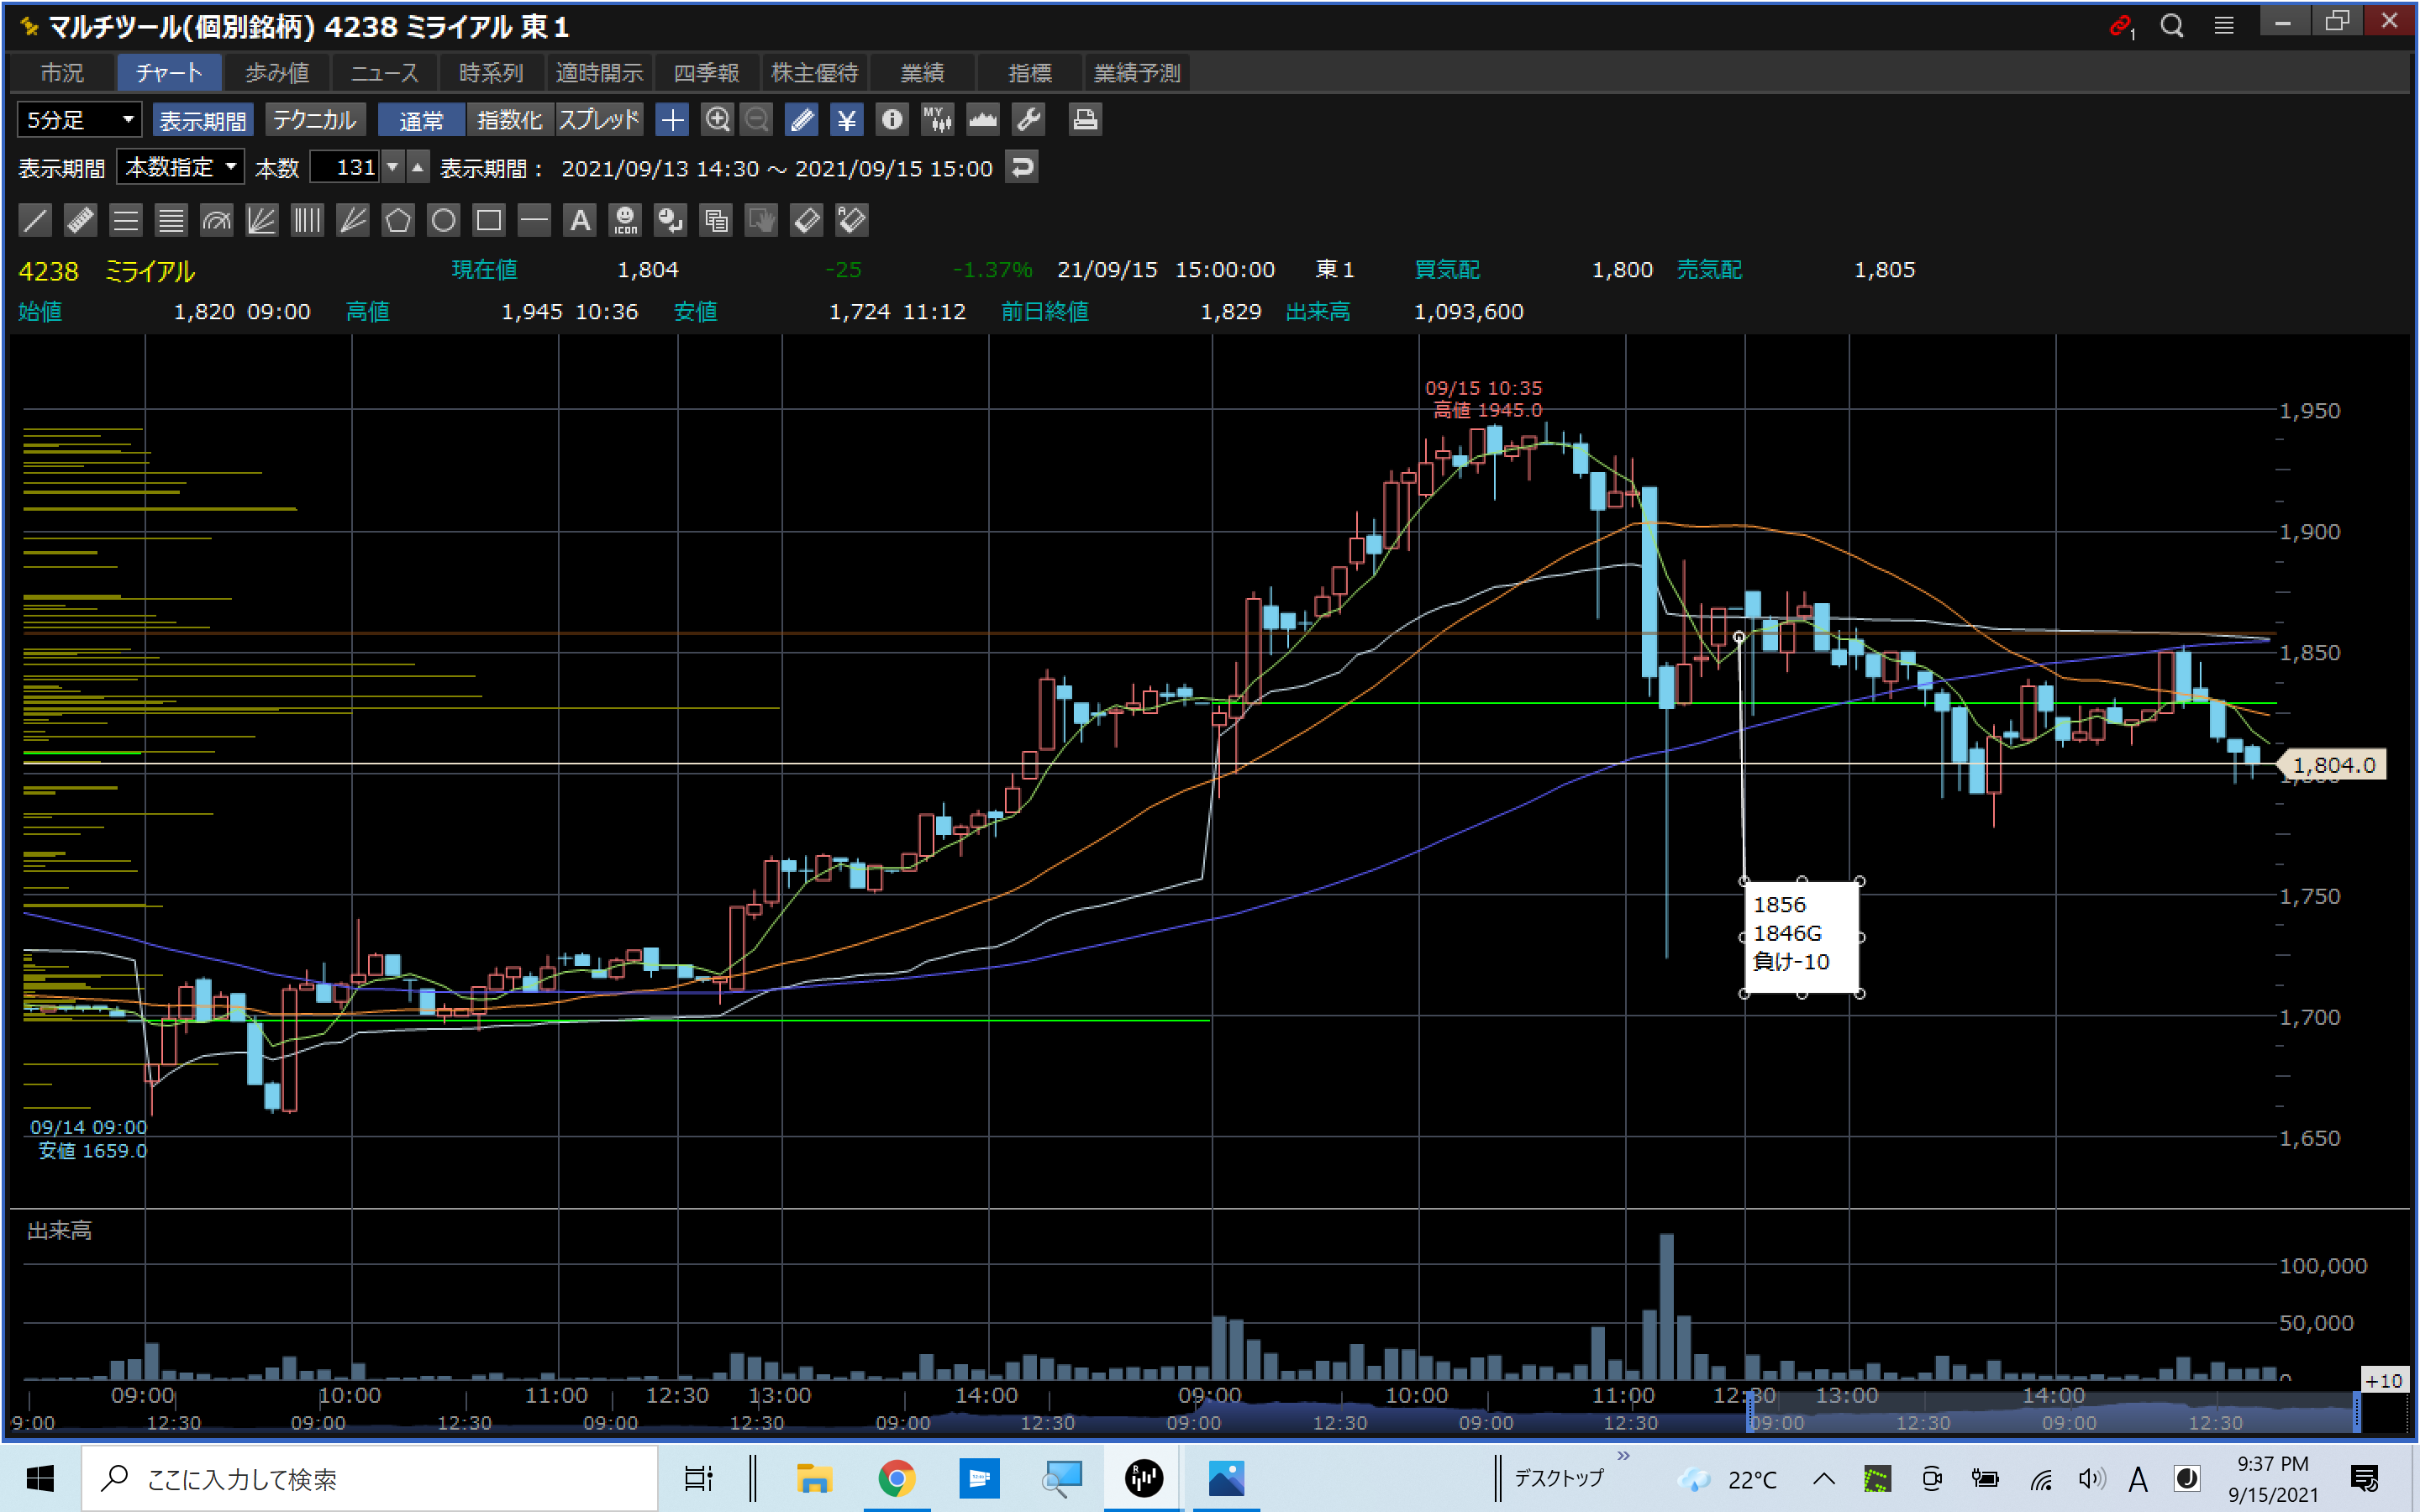Screen dimensions: 2420x1512
Task: Open the 四季報 tab
Action: point(706,73)
